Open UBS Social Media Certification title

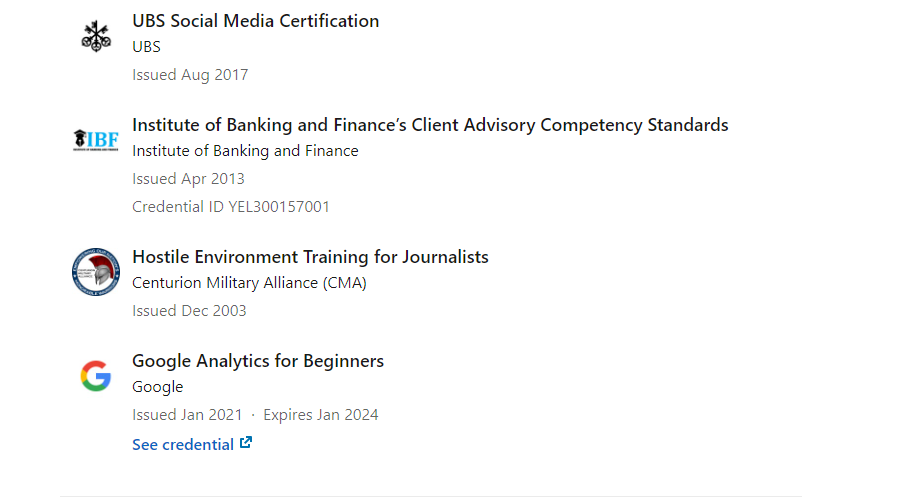click(256, 21)
